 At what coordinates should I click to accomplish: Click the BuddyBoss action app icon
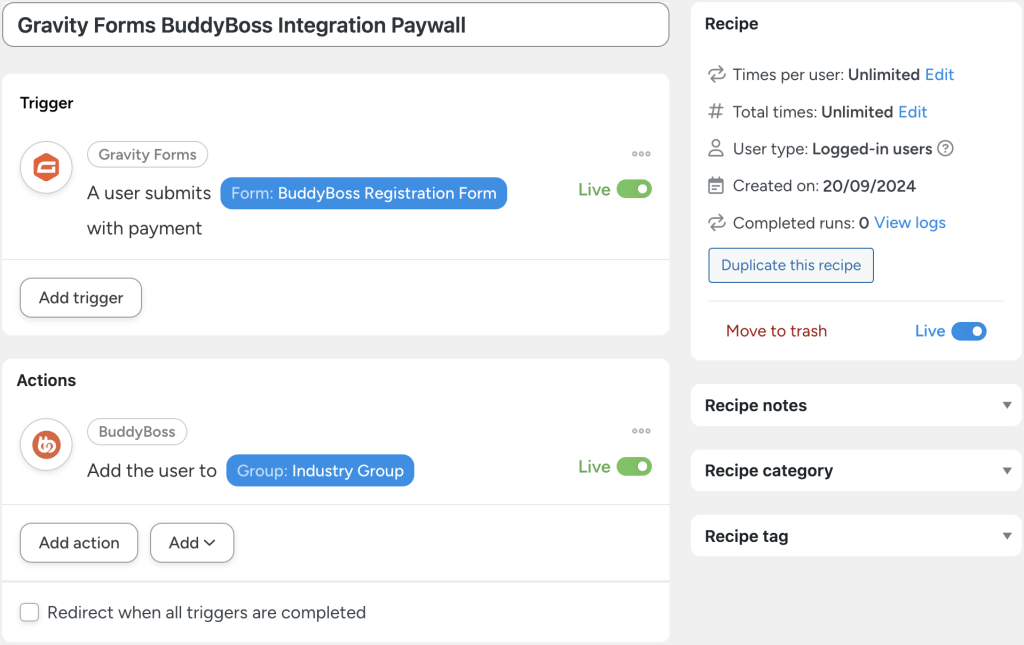[x=46, y=445]
